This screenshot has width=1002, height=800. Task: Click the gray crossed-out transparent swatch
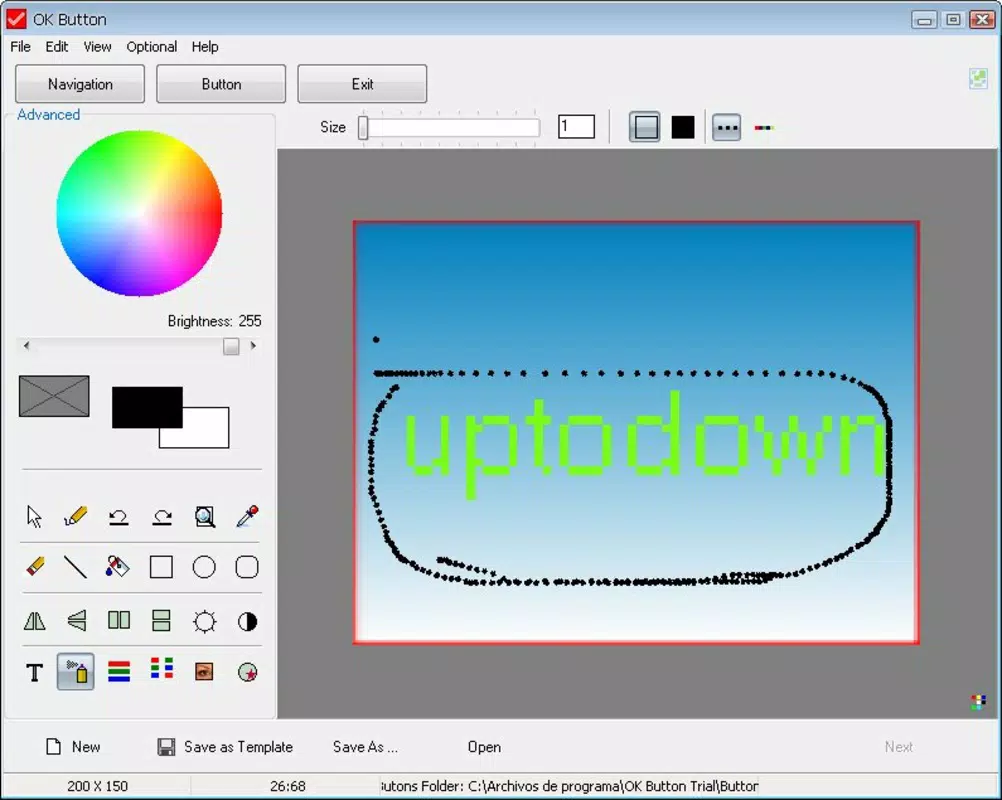coord(54,396)
